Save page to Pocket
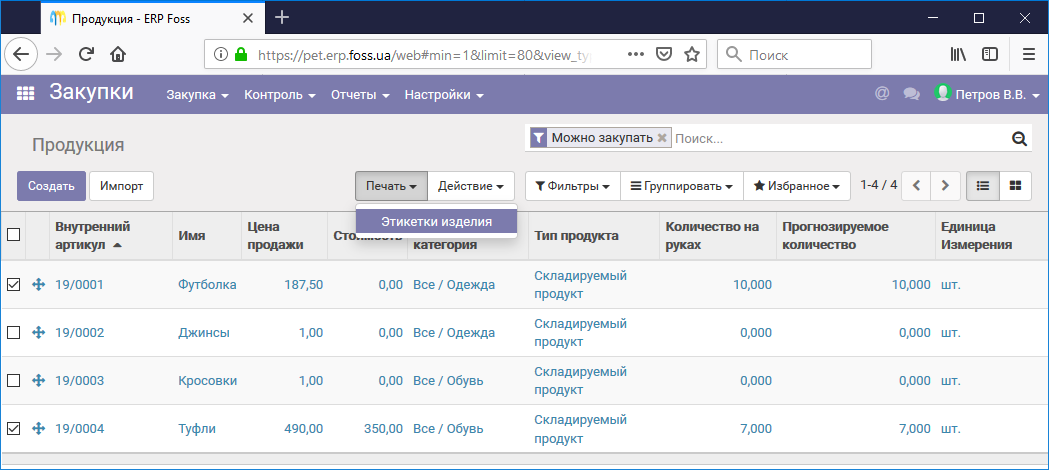The image size is (1049, 470). 664,54
